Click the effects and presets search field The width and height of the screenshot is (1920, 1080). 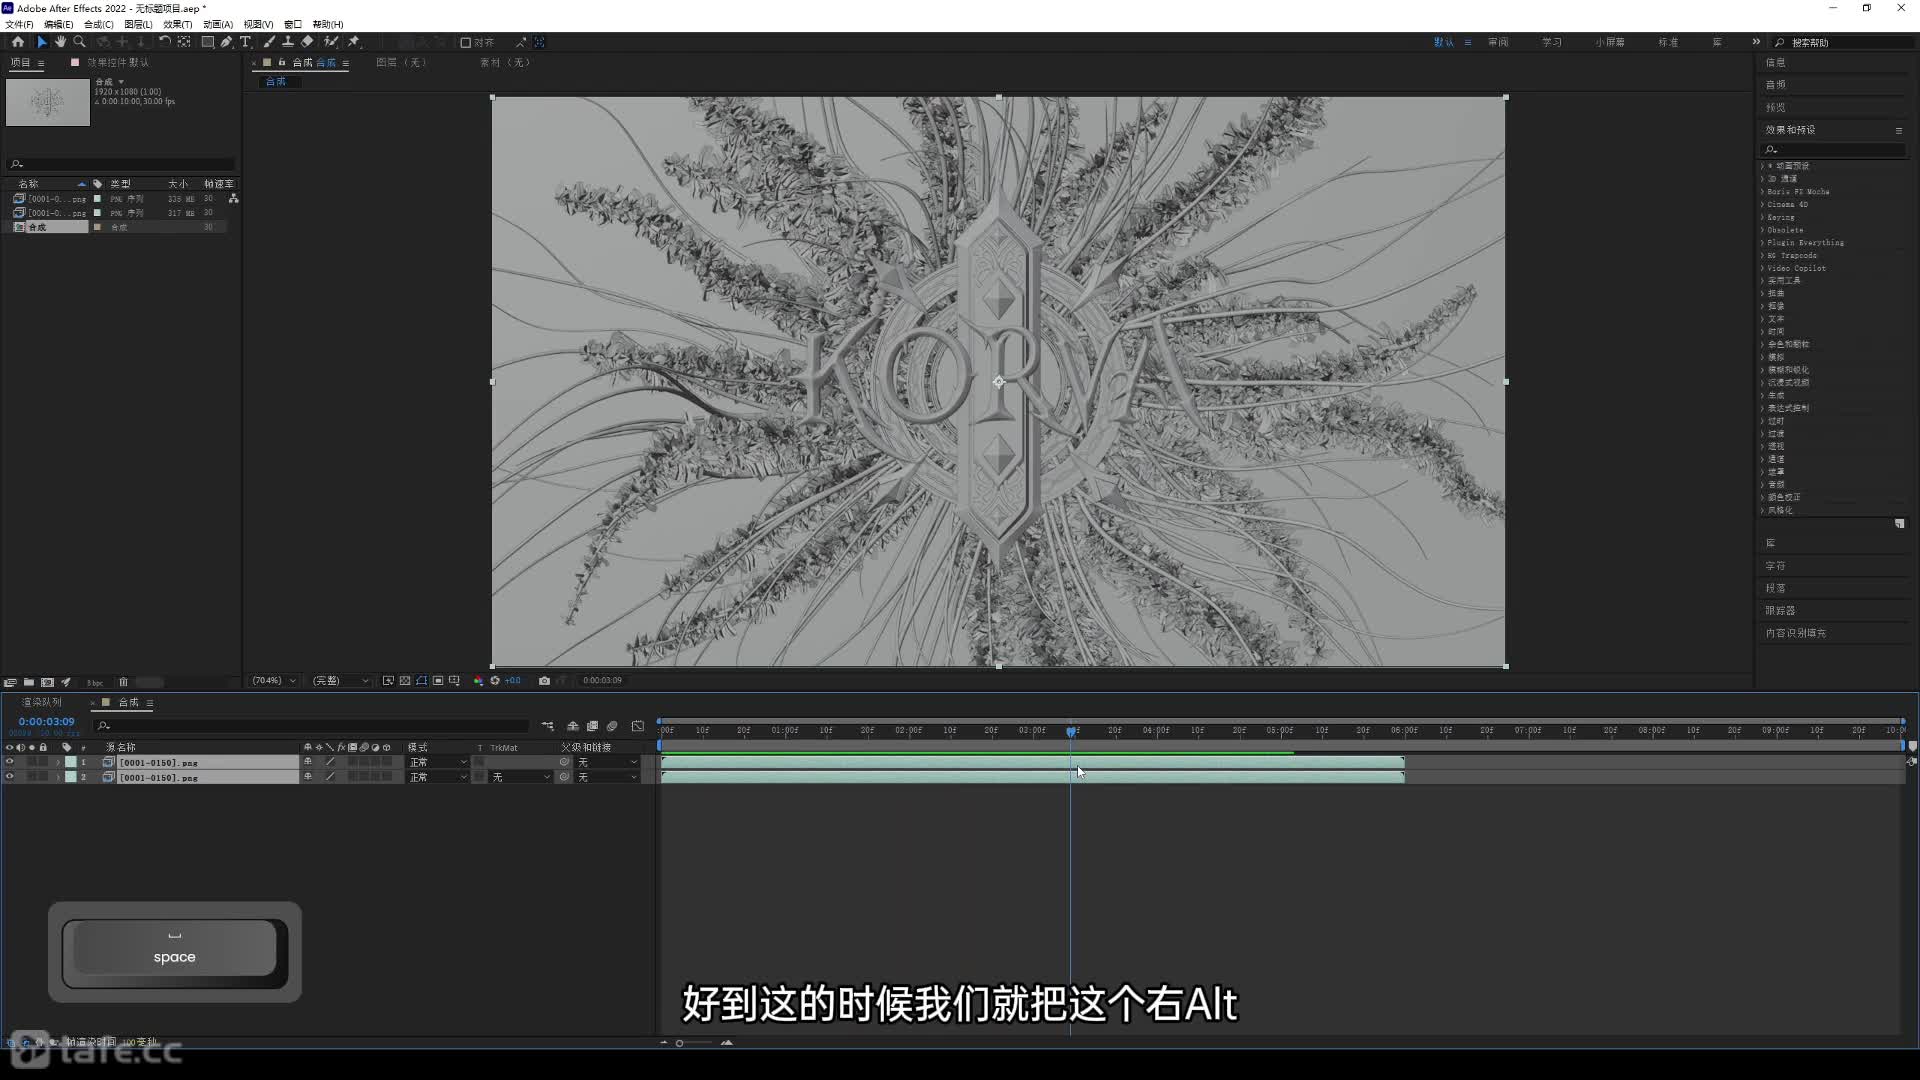pyautogui.click(x=1835, y=150)
